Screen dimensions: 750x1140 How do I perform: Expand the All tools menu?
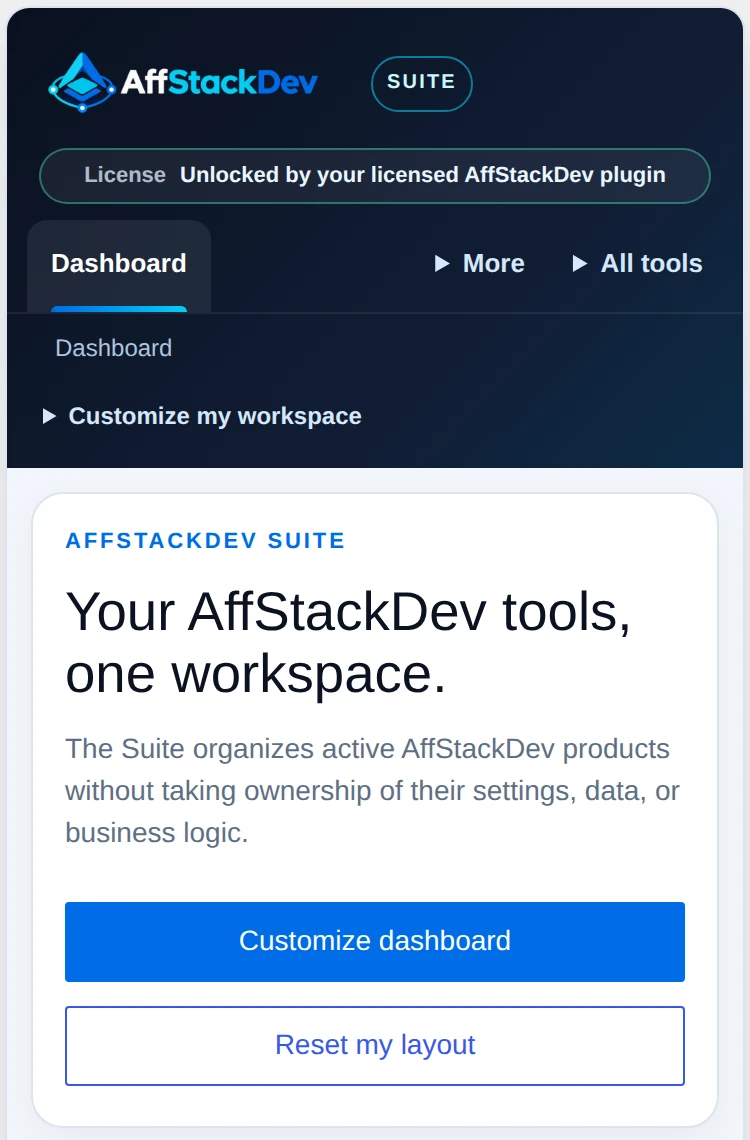tap(637, 264)
